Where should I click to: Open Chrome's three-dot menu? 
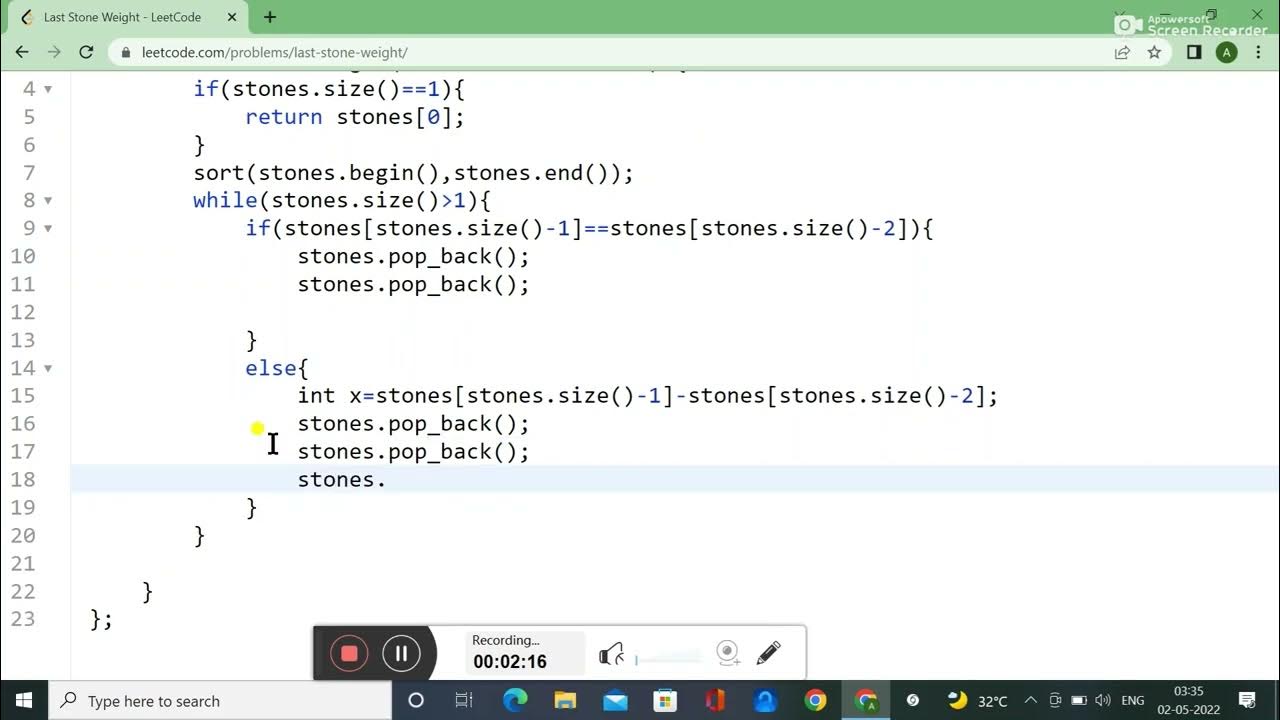[1259, 52]
